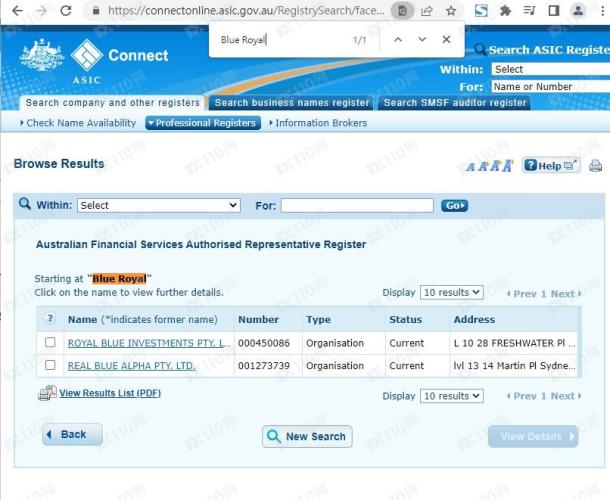The image size is (610, 500).
Task: Go to previous find result arrow
Action: tap(398, 39)
